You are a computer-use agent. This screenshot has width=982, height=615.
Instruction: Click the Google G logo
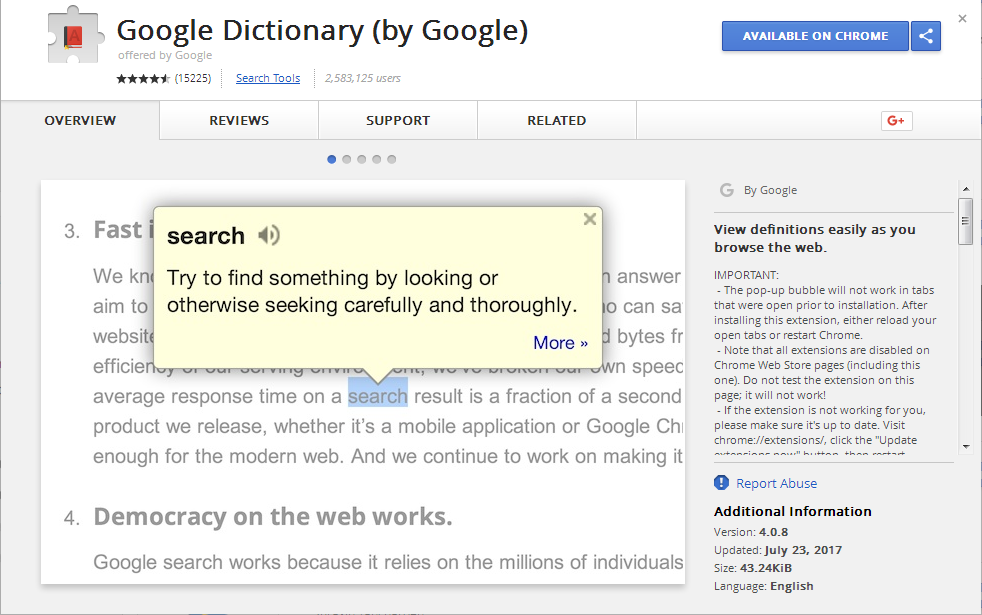click(x=726, y=190)
